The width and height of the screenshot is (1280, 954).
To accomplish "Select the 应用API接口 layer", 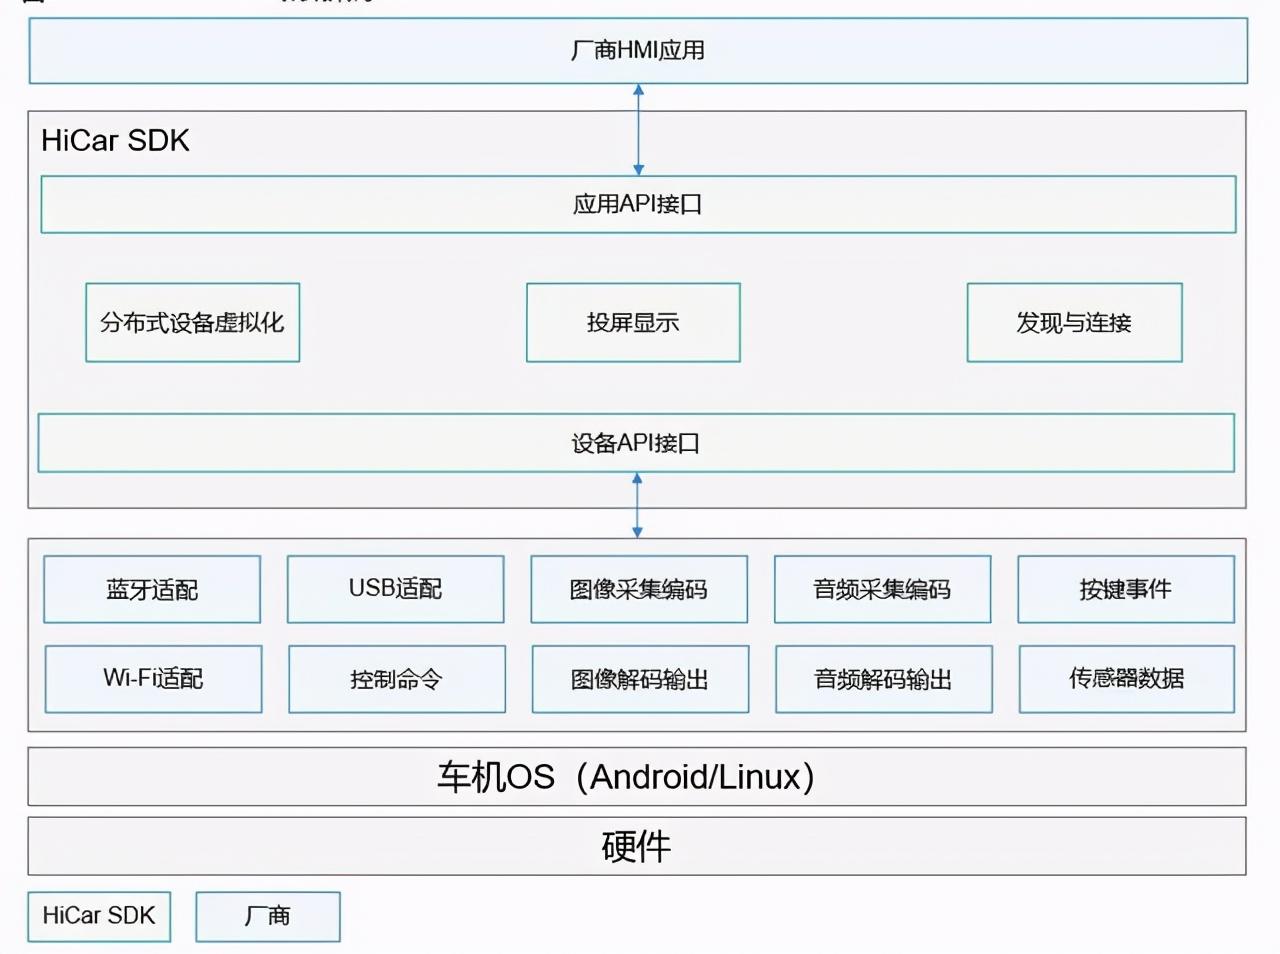I will click(x=637, y=203).
